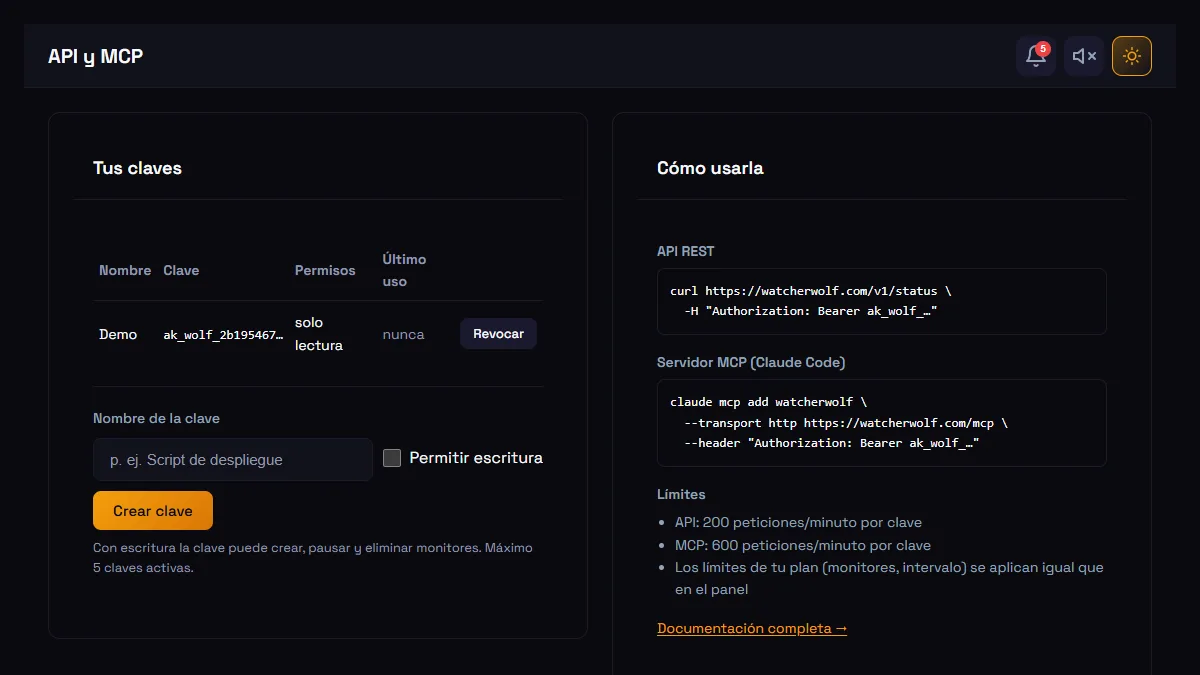Click the API REST label
The image size is (1200, 675).
pyautogui.click(x=686, y=251)
